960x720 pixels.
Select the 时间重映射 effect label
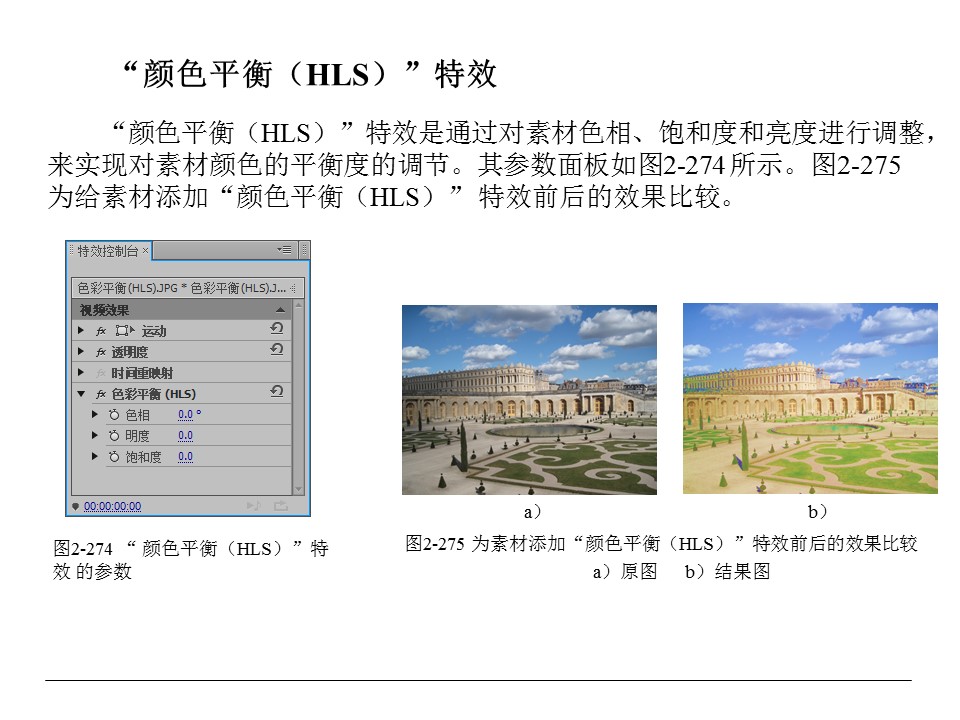tap(142, 373)
